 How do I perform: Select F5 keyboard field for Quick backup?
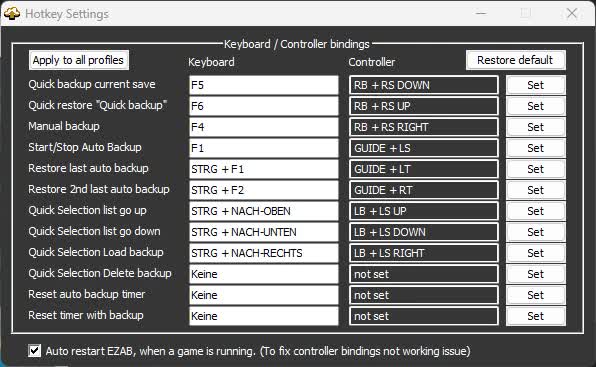(x=264, y=85)
